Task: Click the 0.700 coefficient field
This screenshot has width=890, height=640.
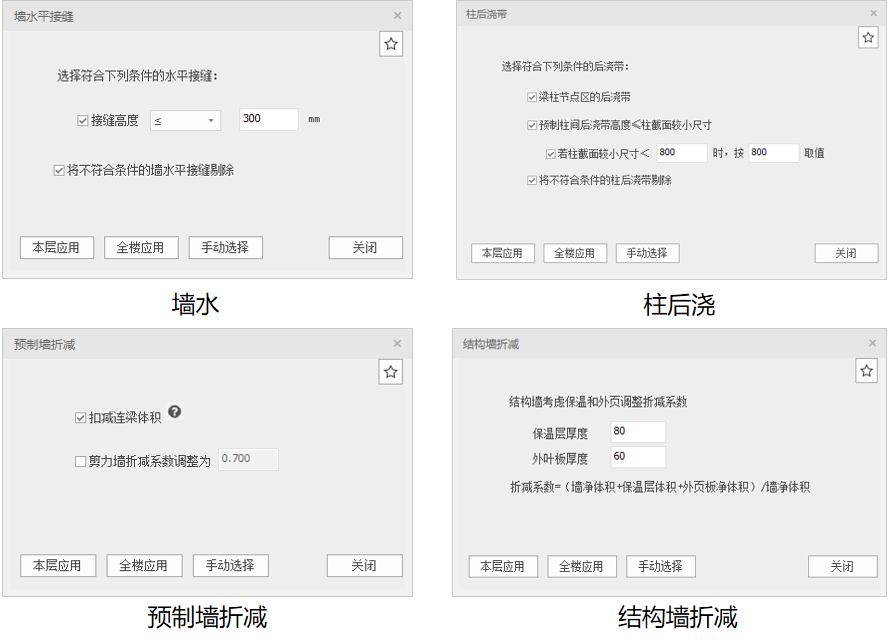Action: click(248, 459)
